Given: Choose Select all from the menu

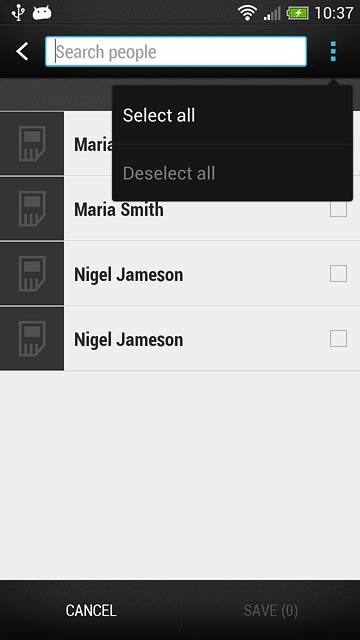Looking at the screenshot, I should click(x=232, y=115).
